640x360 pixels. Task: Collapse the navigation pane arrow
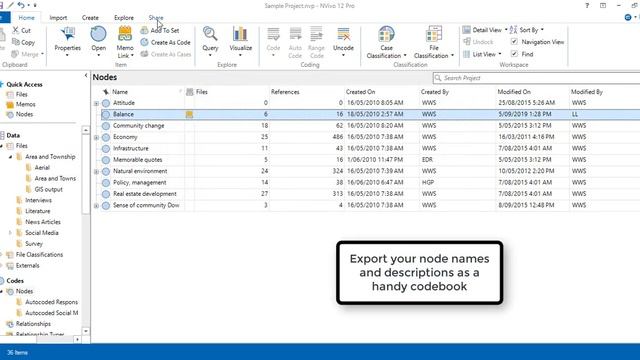point(86,76)
